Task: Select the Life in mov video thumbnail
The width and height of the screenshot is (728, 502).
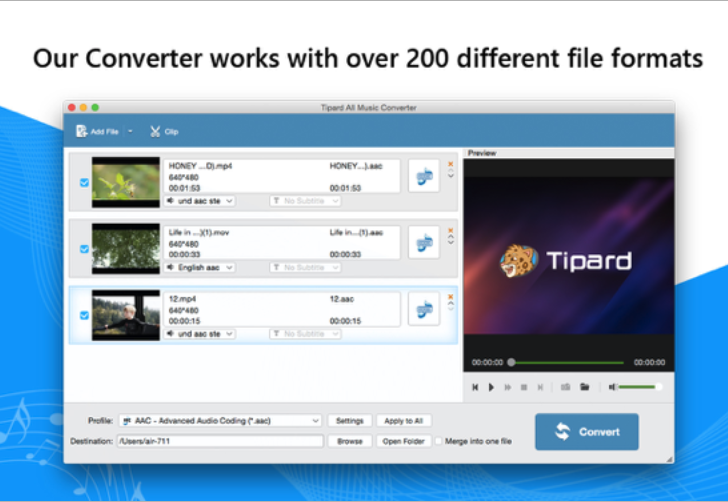Action: (x=126, y=248)
